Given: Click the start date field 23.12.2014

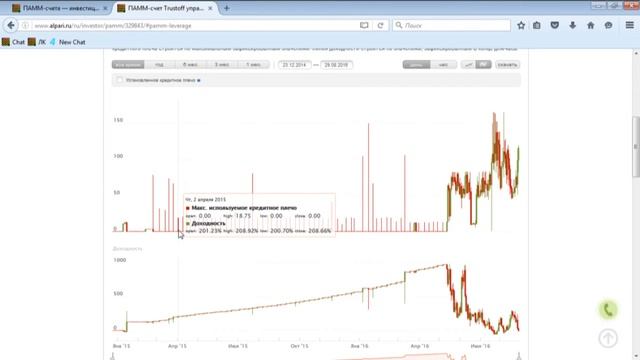Looking at the screenshot, I should point(295,65).
